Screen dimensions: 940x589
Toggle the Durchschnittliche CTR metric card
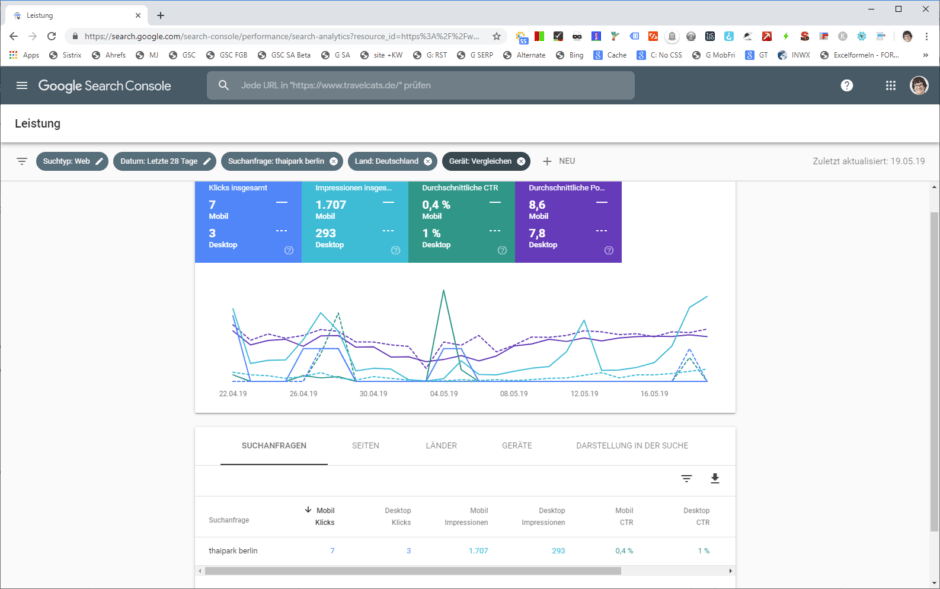click(x=462, y=222)
